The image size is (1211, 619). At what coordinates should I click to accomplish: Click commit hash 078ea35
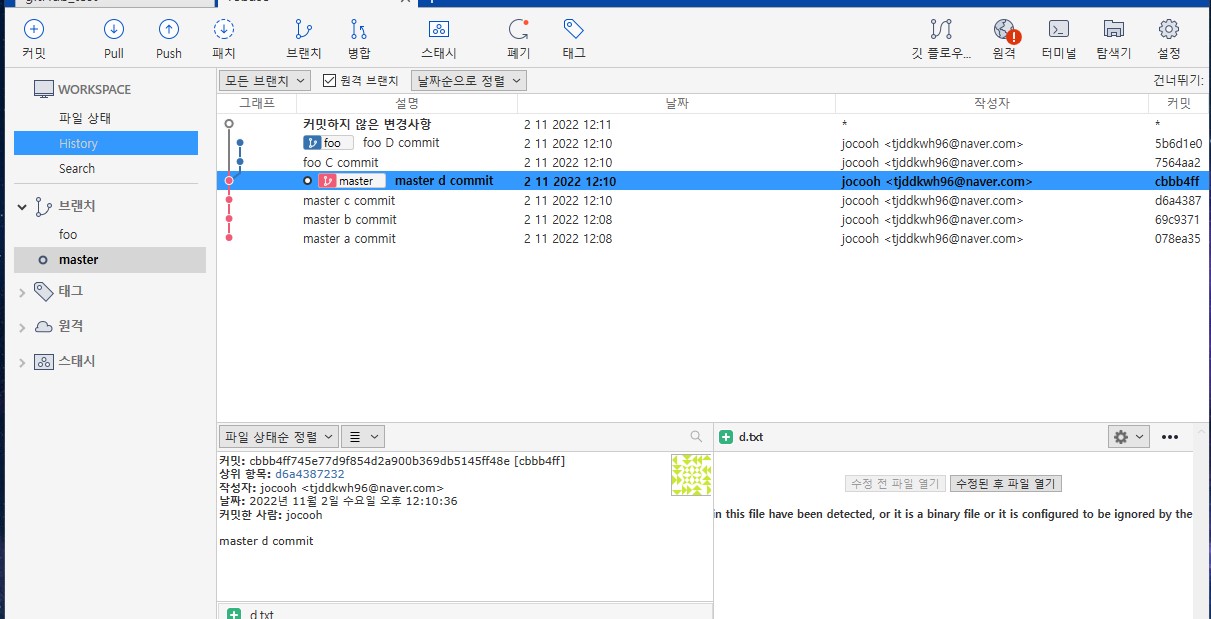coord(1178,238)
